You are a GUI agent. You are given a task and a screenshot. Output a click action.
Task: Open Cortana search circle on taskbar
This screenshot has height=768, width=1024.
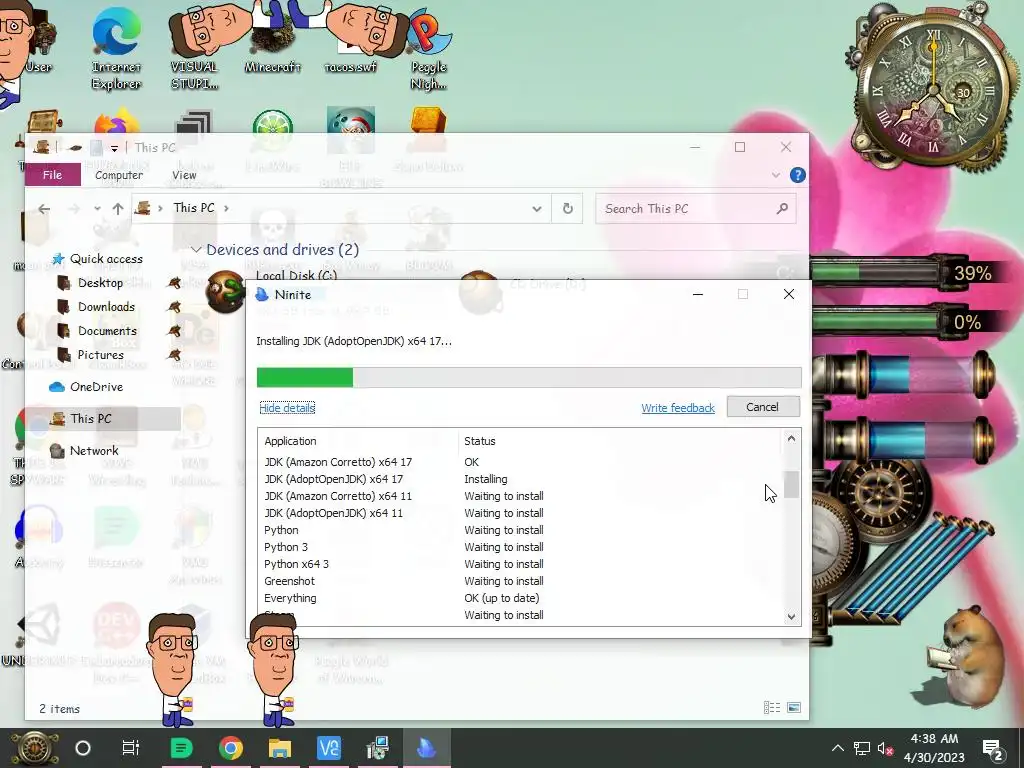coord(83,748)
